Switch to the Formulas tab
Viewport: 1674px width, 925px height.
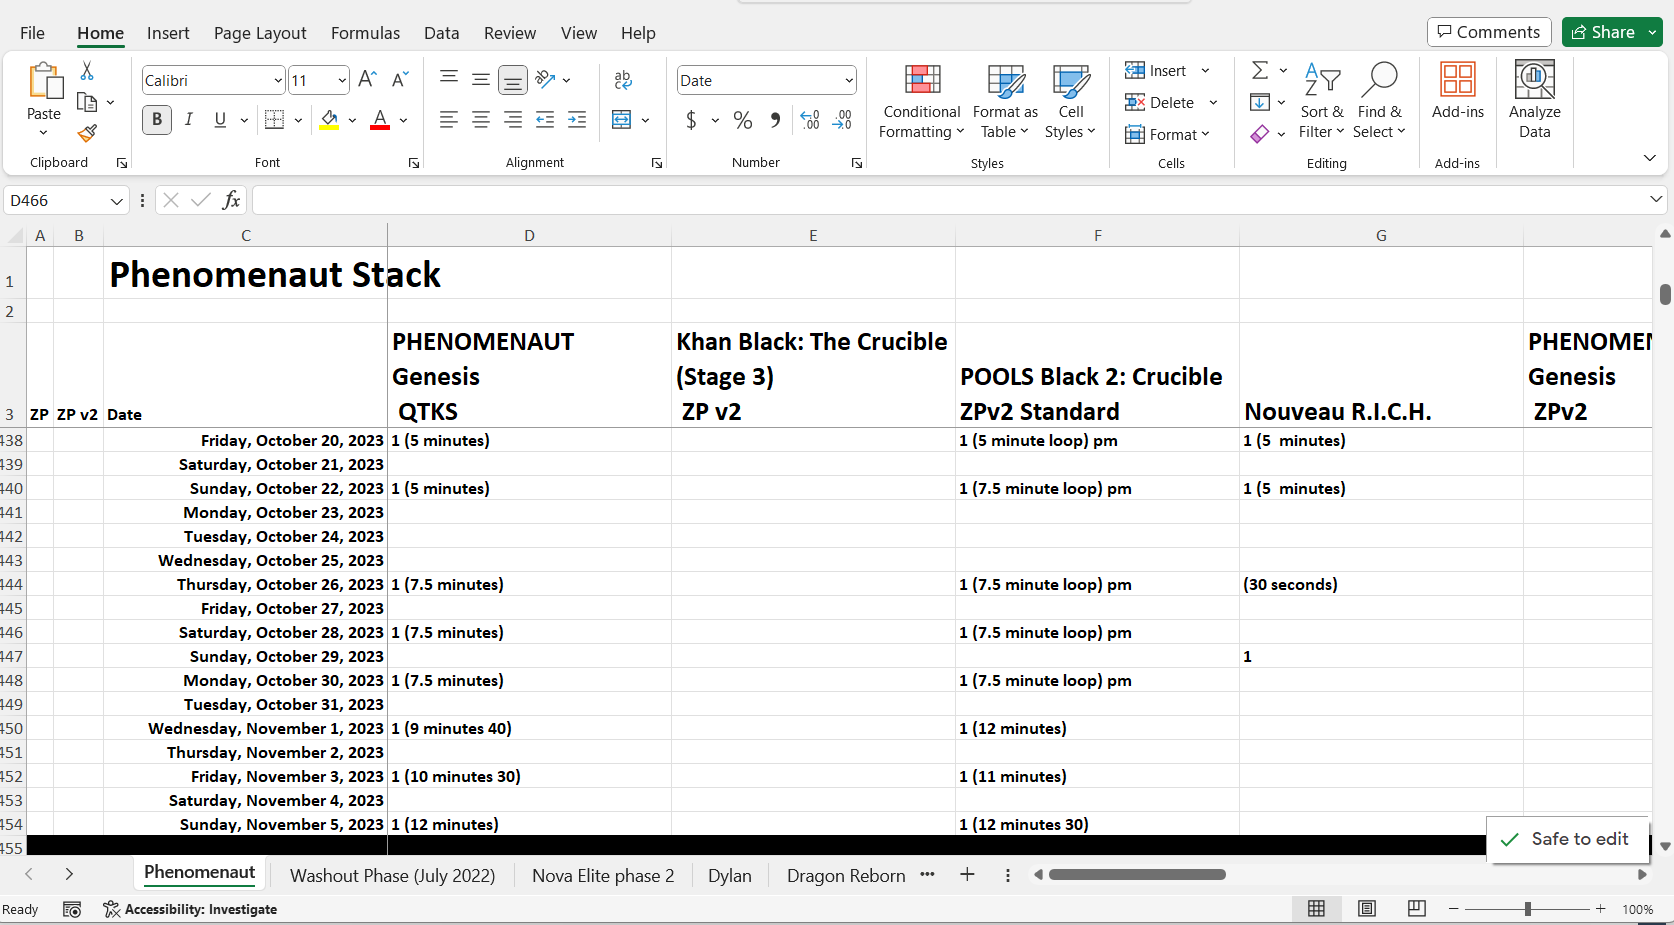[365, 33]
